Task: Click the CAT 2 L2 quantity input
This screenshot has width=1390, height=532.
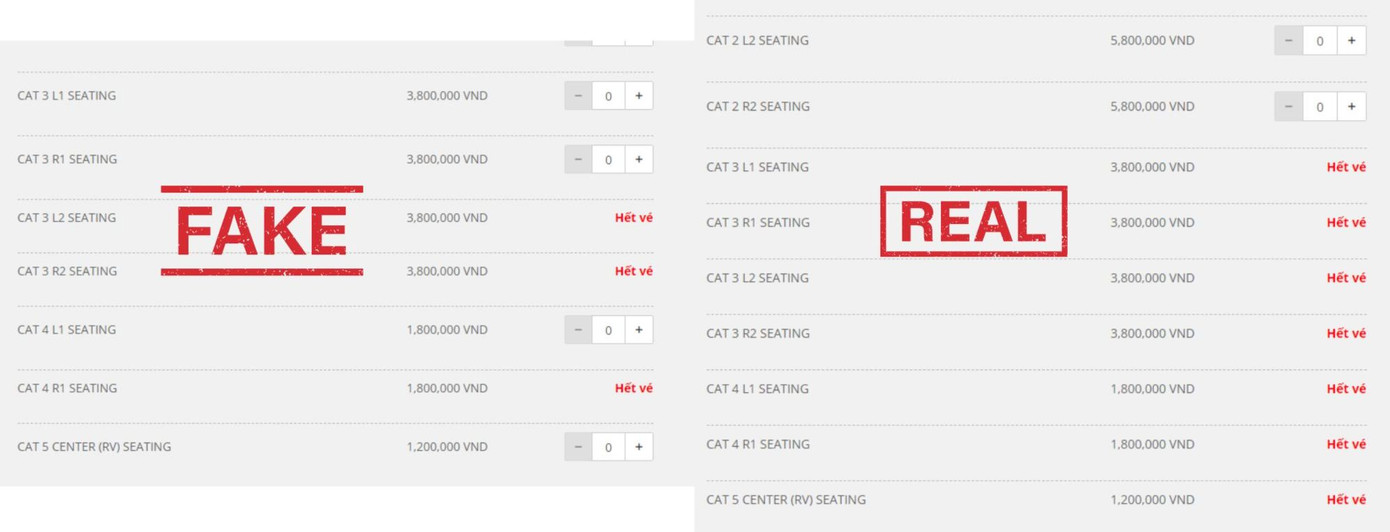Action: pyautogui.click(x=1320, y=41)
